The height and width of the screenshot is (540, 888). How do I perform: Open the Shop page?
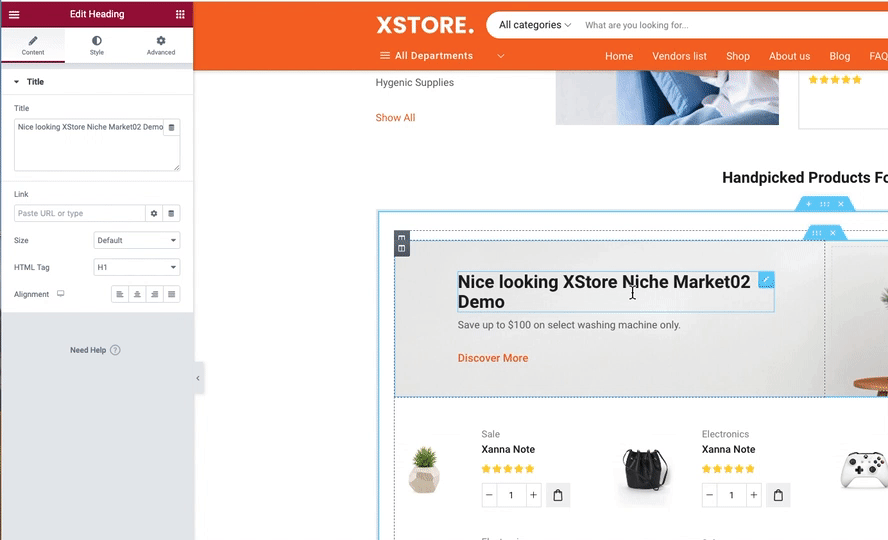(738, 56)
